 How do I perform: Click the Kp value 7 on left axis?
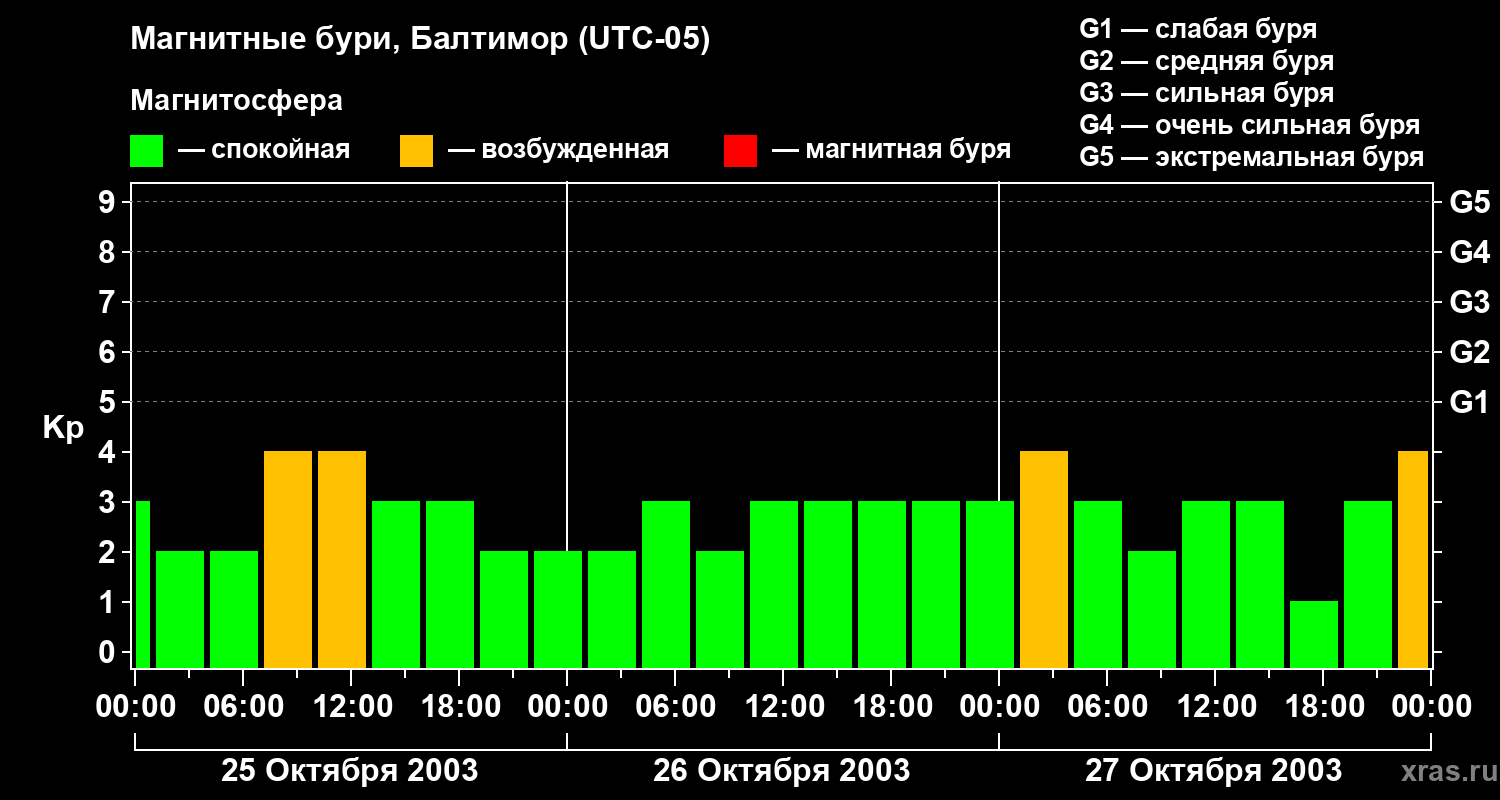pyautogui.click(x=109, y=303)
